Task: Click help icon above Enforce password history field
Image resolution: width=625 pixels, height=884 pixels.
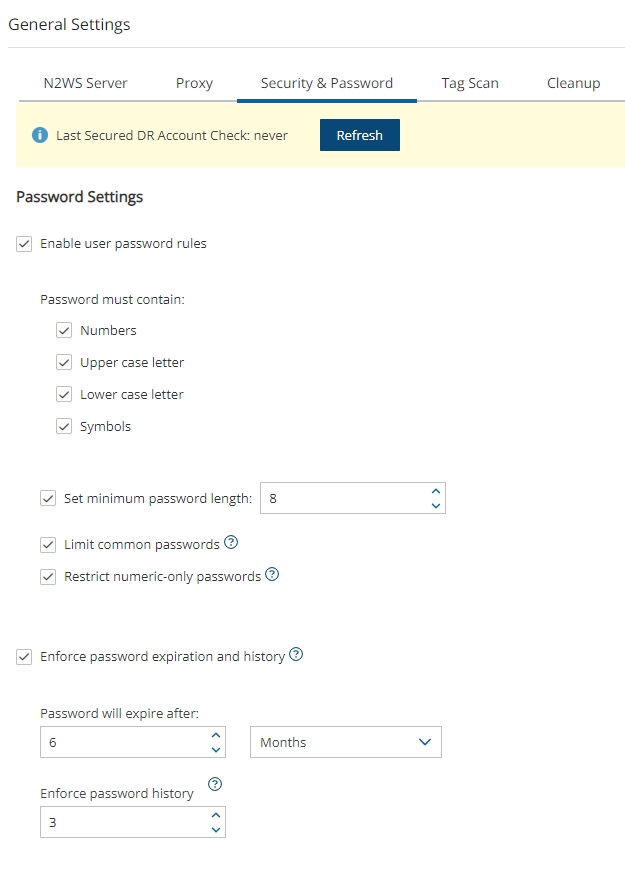Action: pos(214,785)
